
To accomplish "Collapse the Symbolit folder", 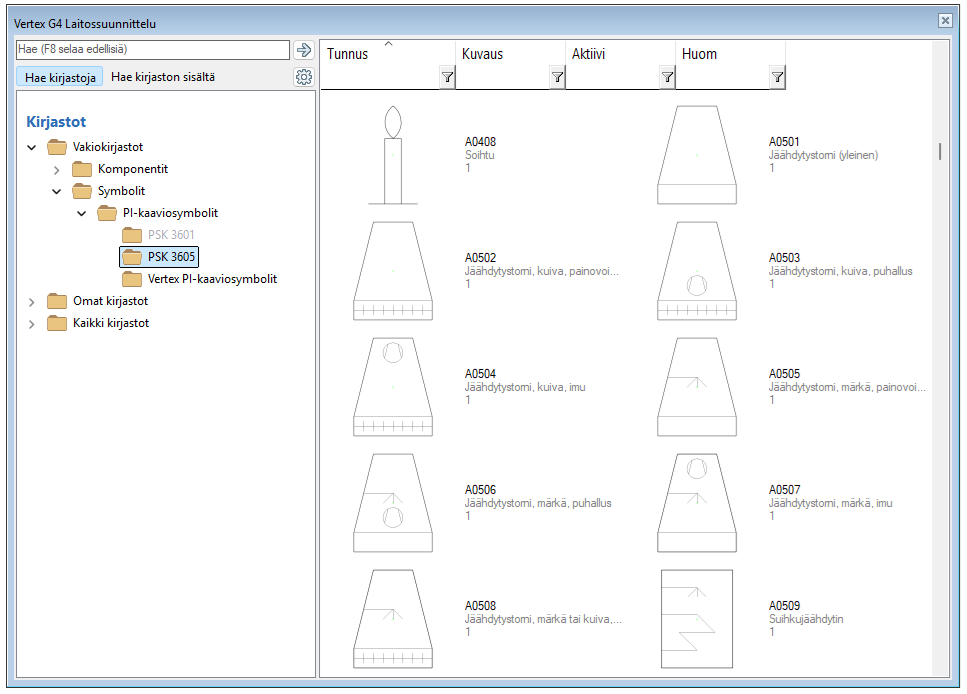I will pyautogui.click(x=56, y=191).
